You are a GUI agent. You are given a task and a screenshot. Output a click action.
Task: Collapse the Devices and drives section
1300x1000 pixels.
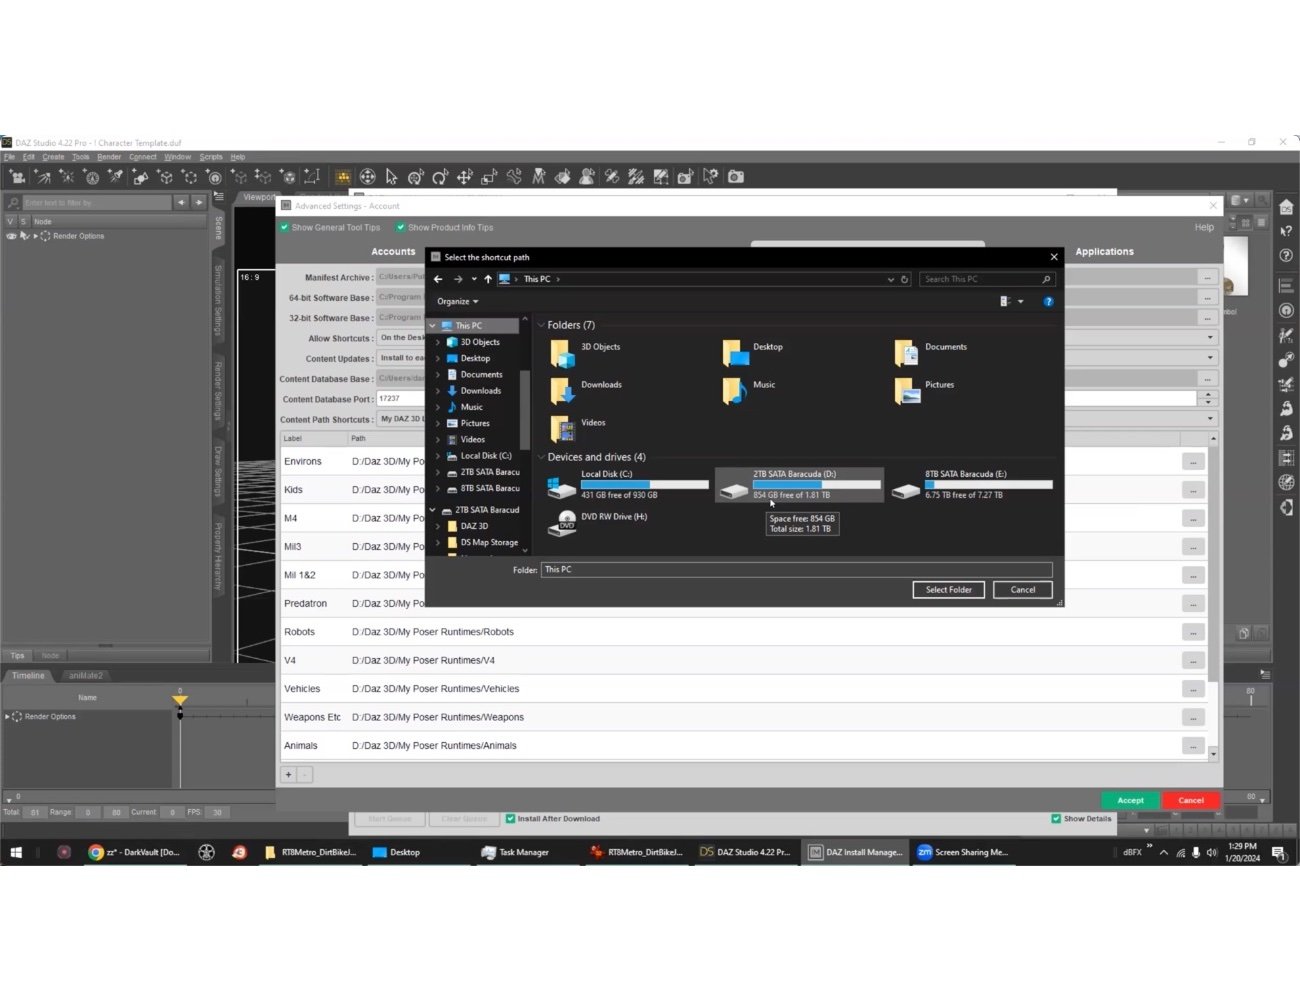(x=541, y=457)
